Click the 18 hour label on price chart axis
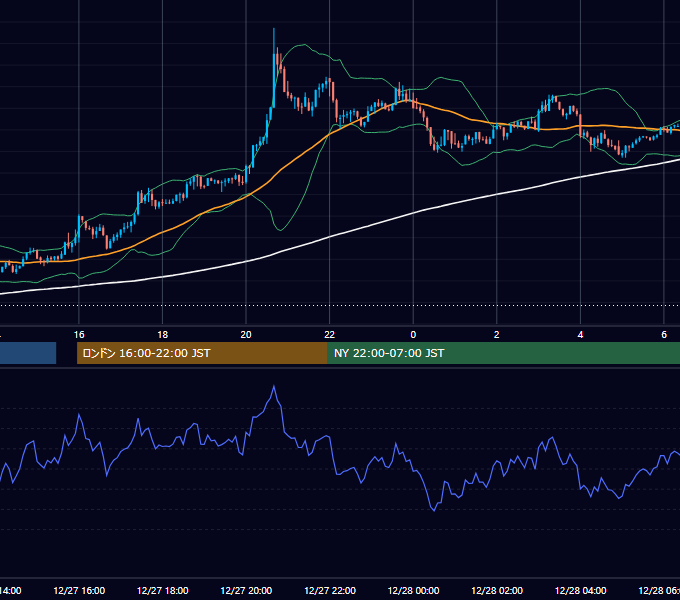Screen dimensions: 680x600 (163, 335)
